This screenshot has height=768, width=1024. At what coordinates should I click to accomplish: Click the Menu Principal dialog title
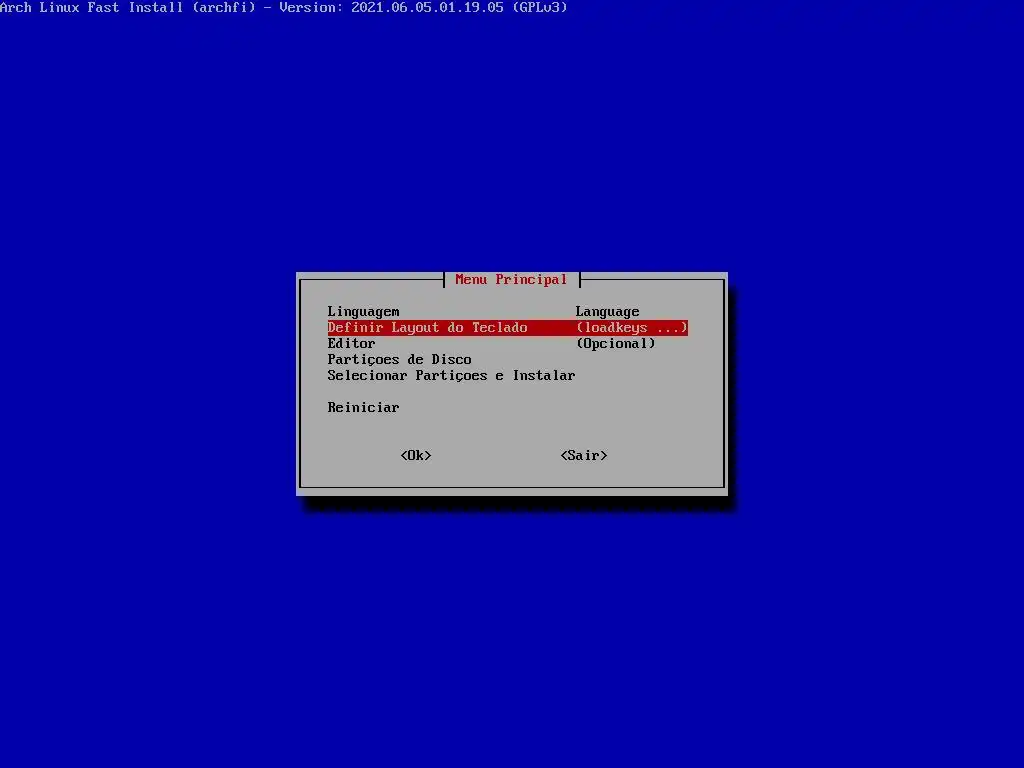click(x=511, y=280)
